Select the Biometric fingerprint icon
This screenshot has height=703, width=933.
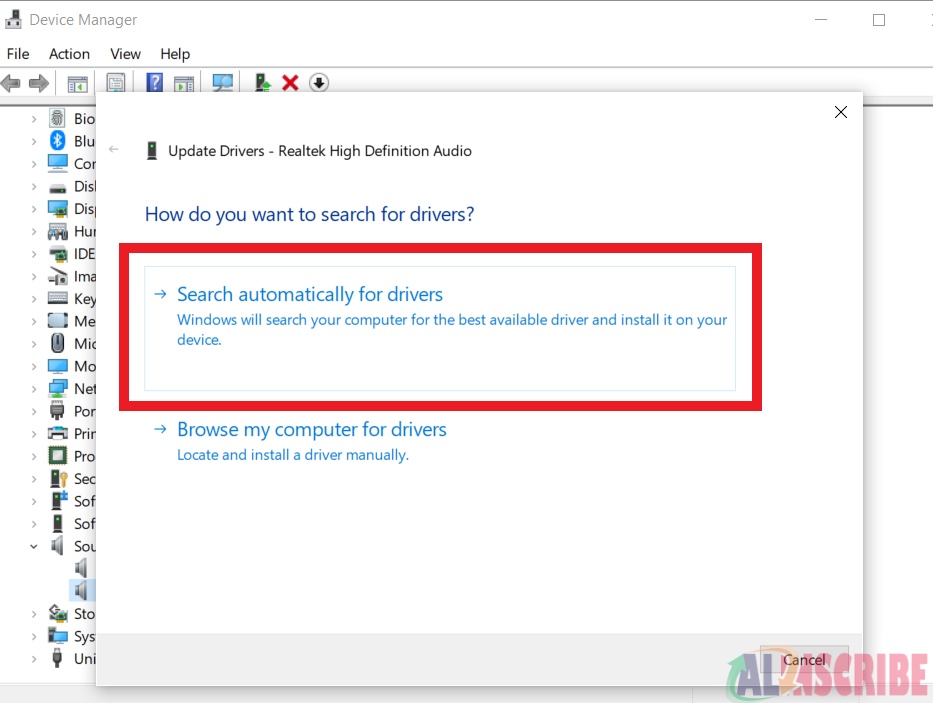57,118
